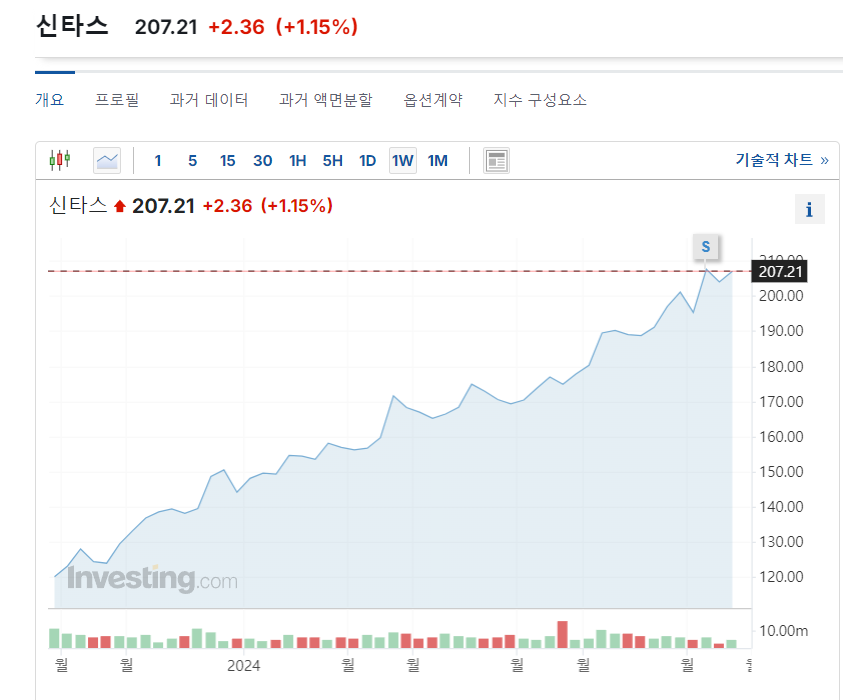Set chart interval to 1D
843x700 pixels.
click(x=367, y=160)
